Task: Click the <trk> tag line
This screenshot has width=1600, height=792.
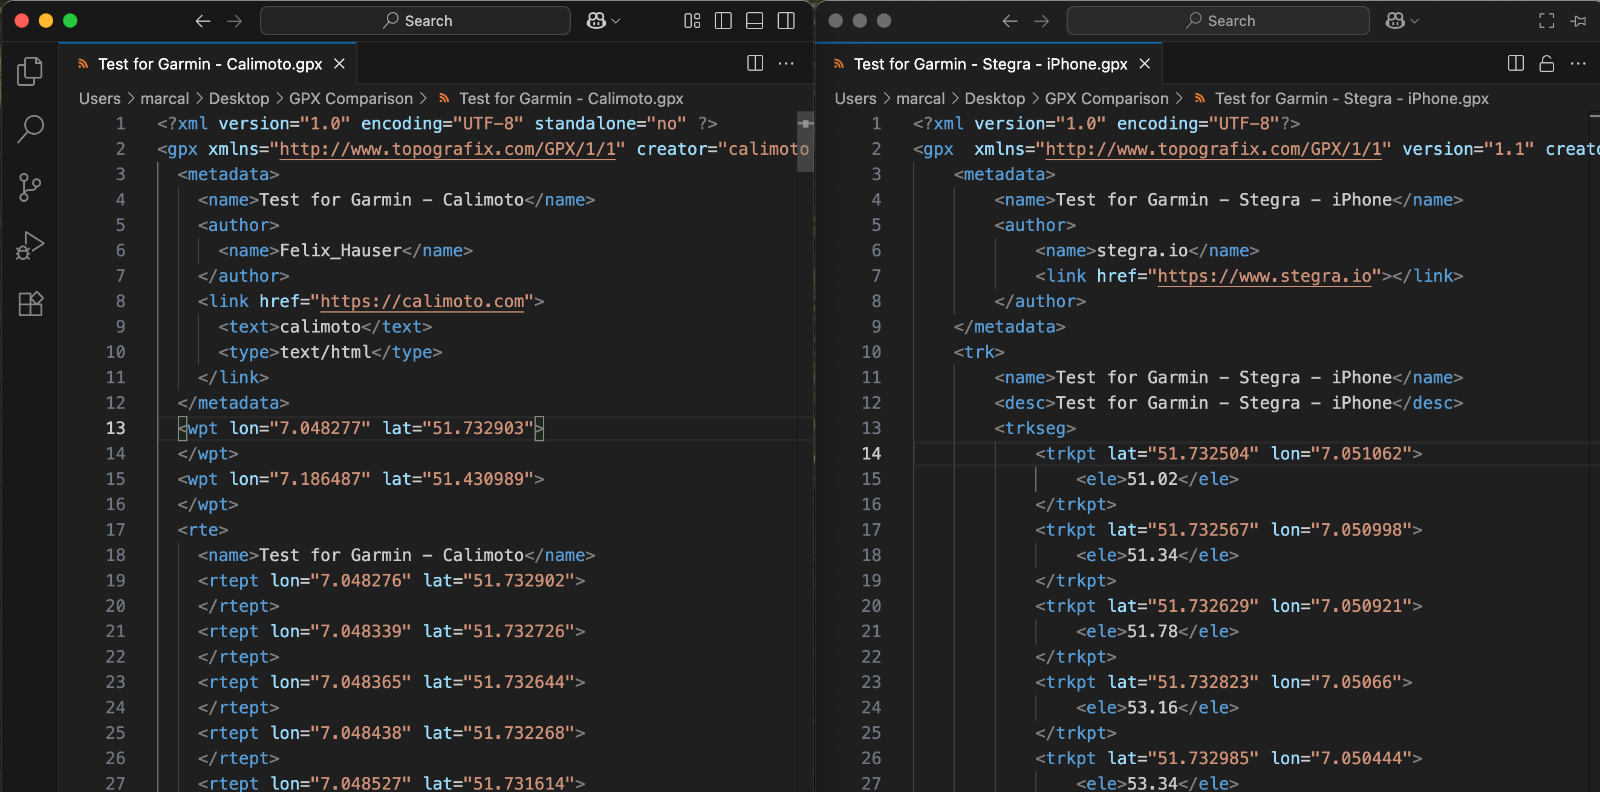Action: [x=979, y=352]
